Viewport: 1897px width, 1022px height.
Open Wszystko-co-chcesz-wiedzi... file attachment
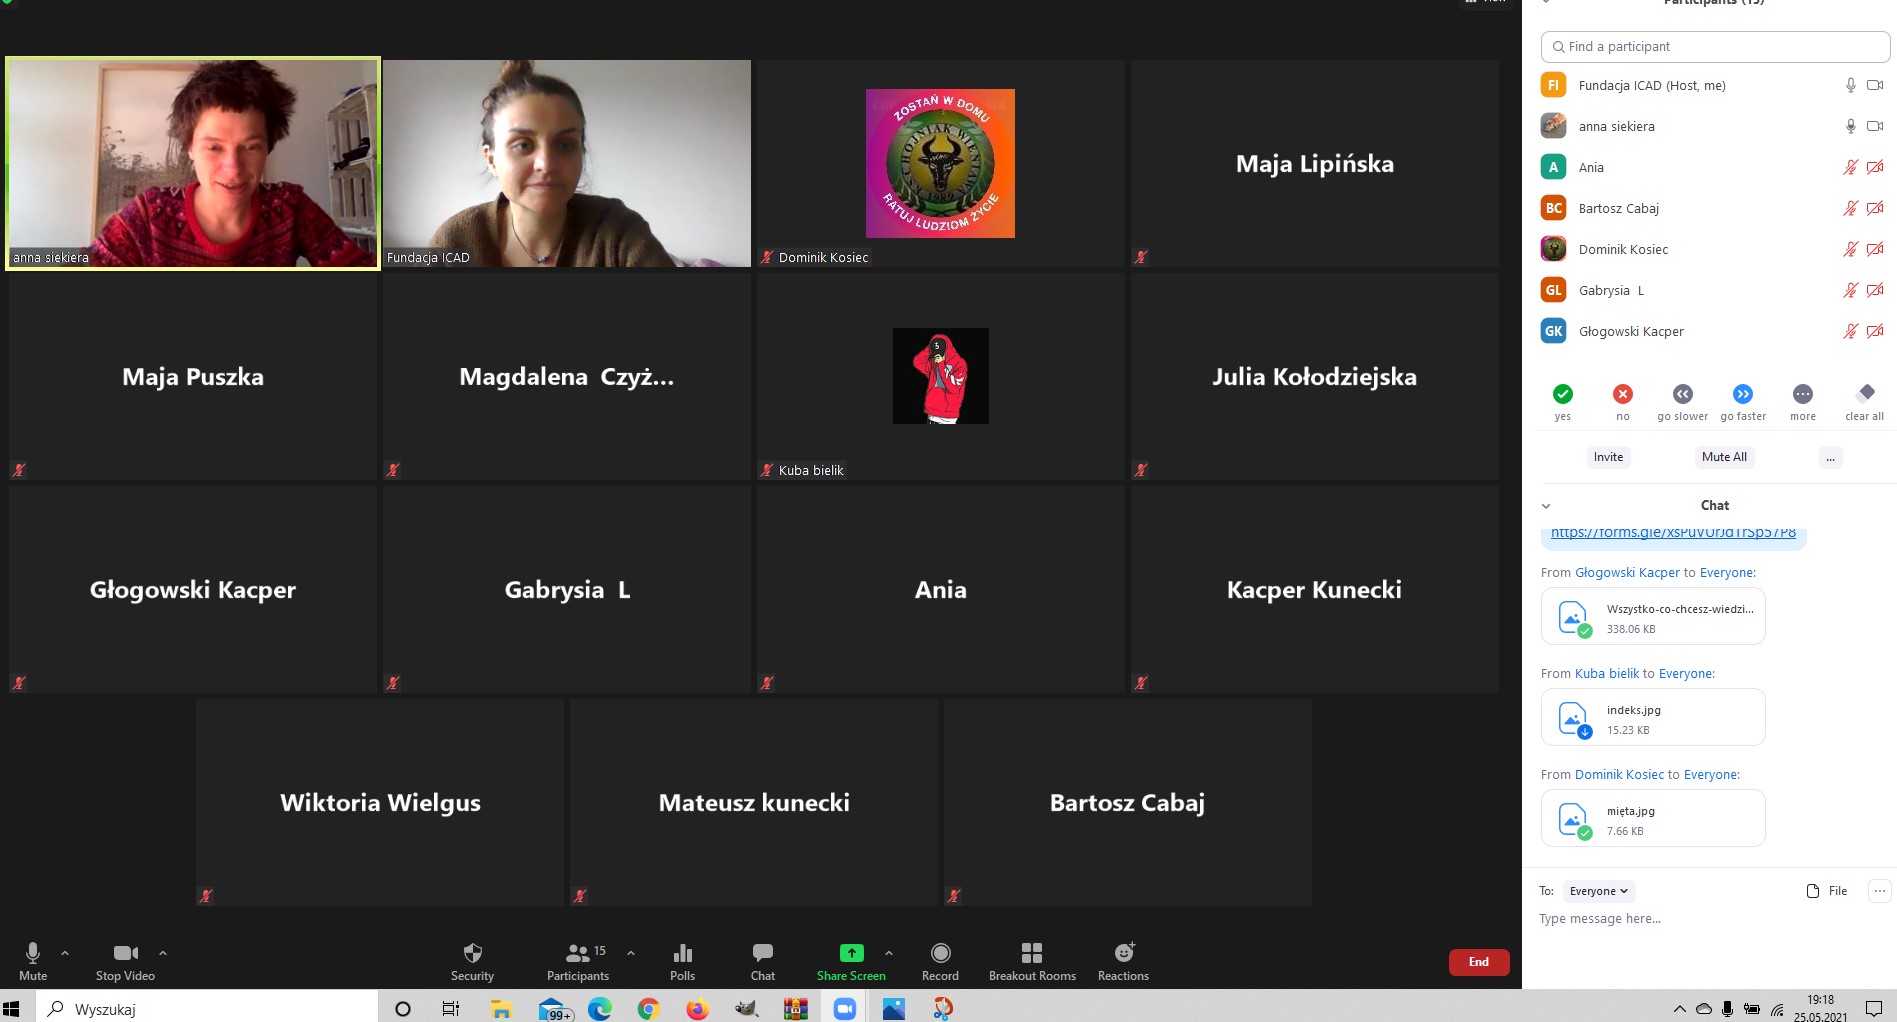coord(1653,617)
